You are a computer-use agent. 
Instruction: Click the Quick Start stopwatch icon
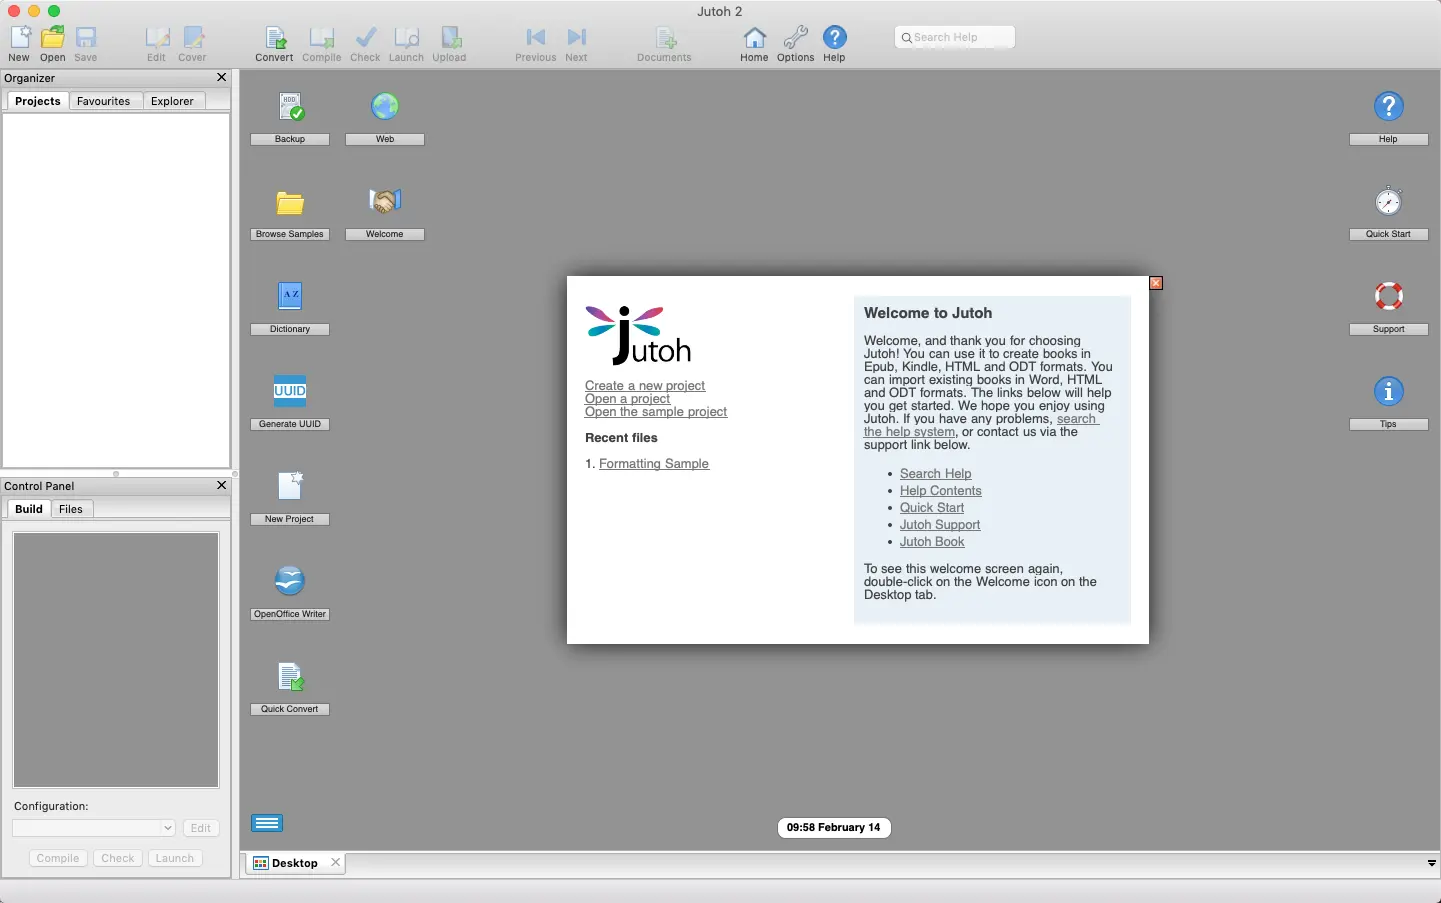click(x=1388, y=202)
